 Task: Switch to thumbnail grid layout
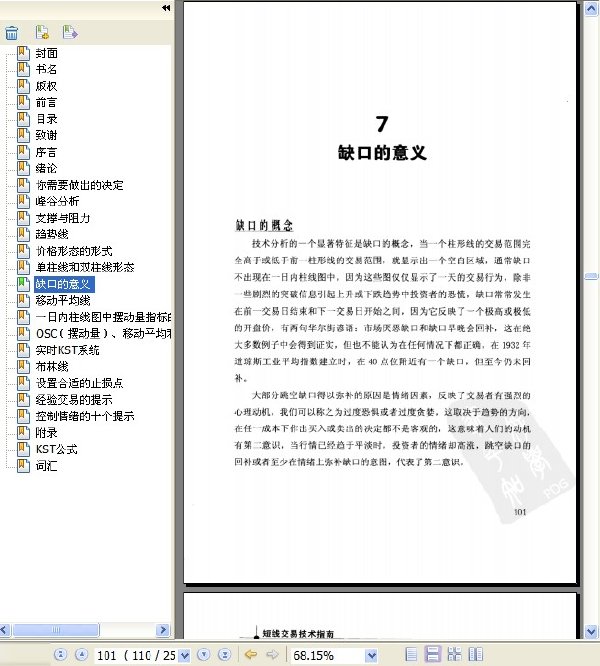[x=454, y=654]
